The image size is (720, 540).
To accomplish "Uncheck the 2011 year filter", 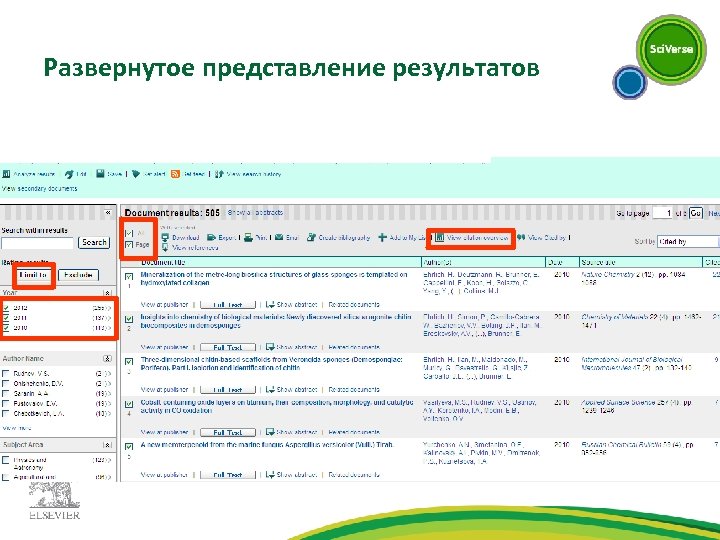I will (6, 318).
